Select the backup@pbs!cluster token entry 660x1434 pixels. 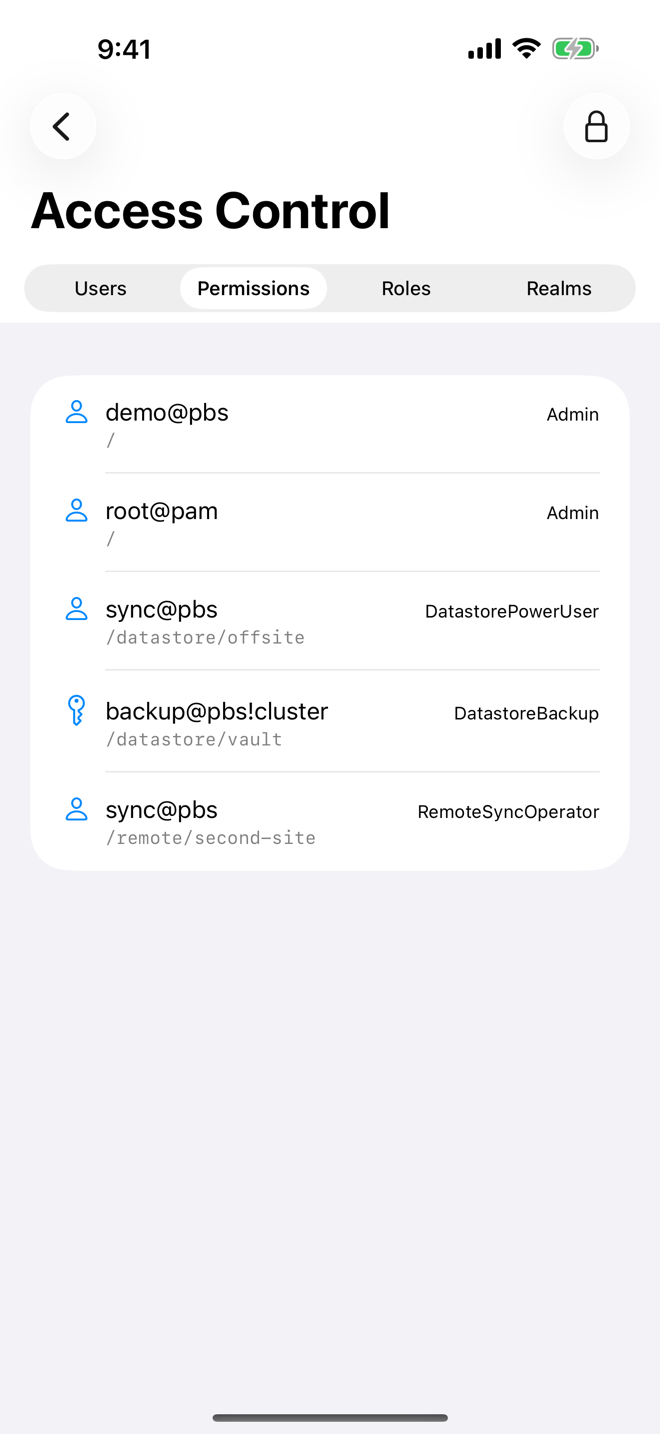[330, 722]
